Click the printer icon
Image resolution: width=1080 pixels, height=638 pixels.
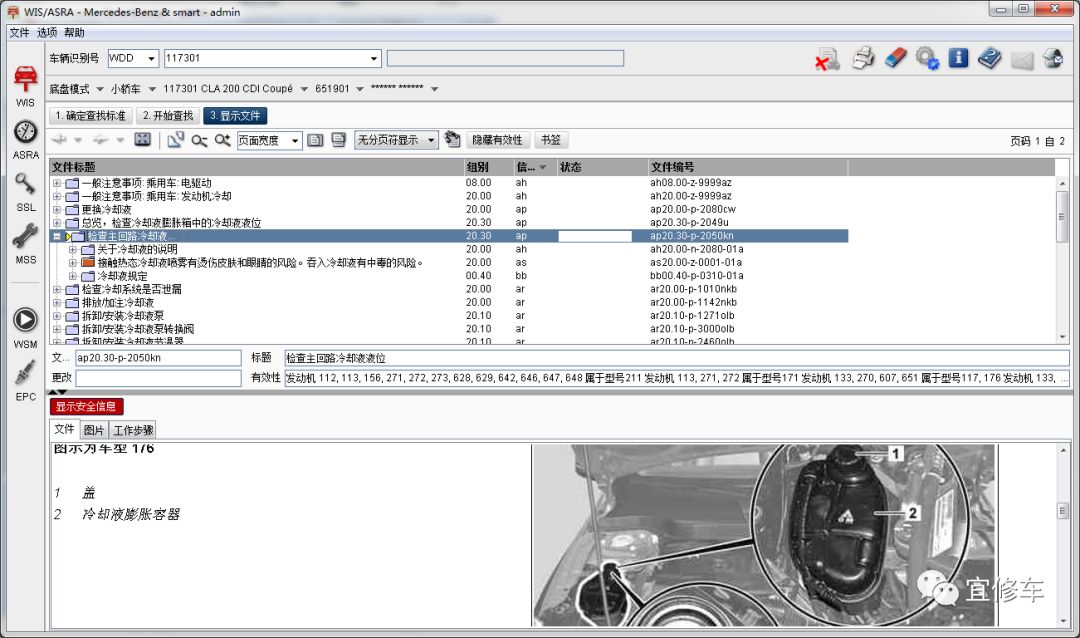click(x=863, y=59)
